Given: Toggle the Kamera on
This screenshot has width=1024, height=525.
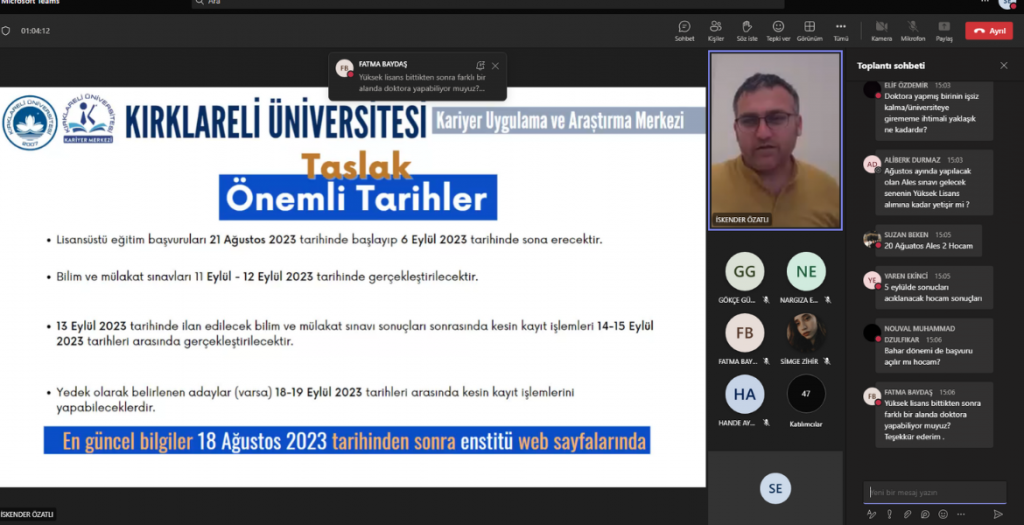Looking at the screenshot, I should [881, 31].
